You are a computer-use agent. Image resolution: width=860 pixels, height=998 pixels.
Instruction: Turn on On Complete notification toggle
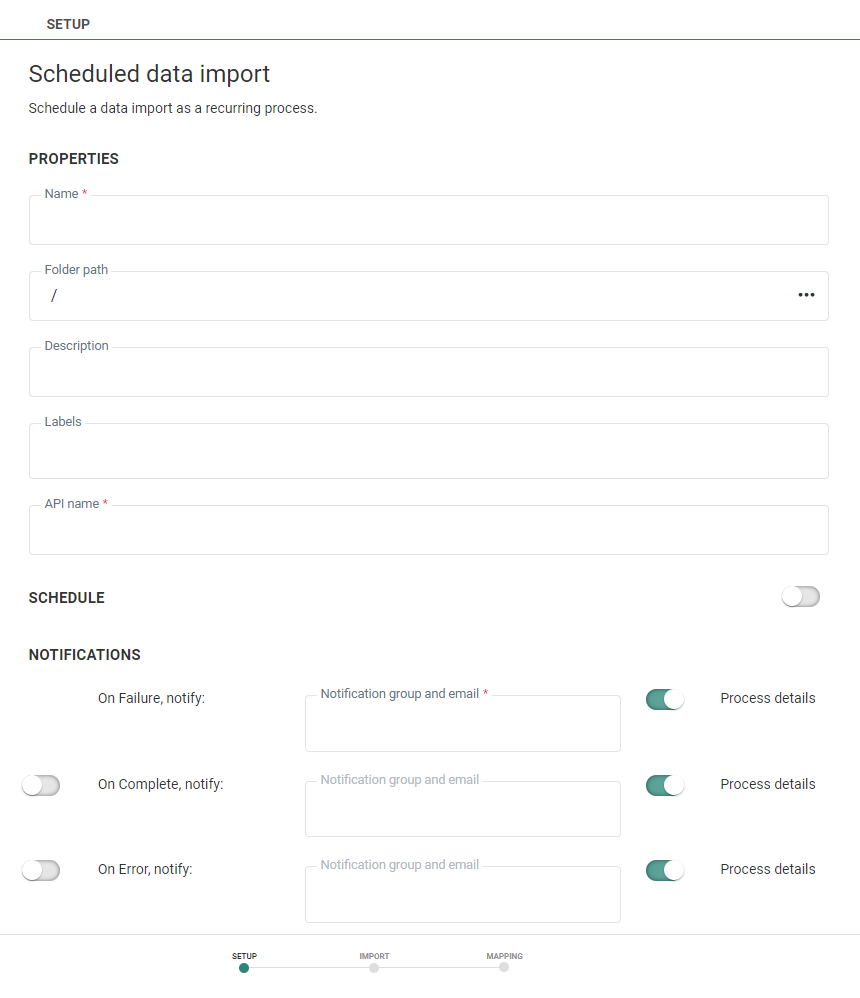pyautogui.click(x=41, y=785)
